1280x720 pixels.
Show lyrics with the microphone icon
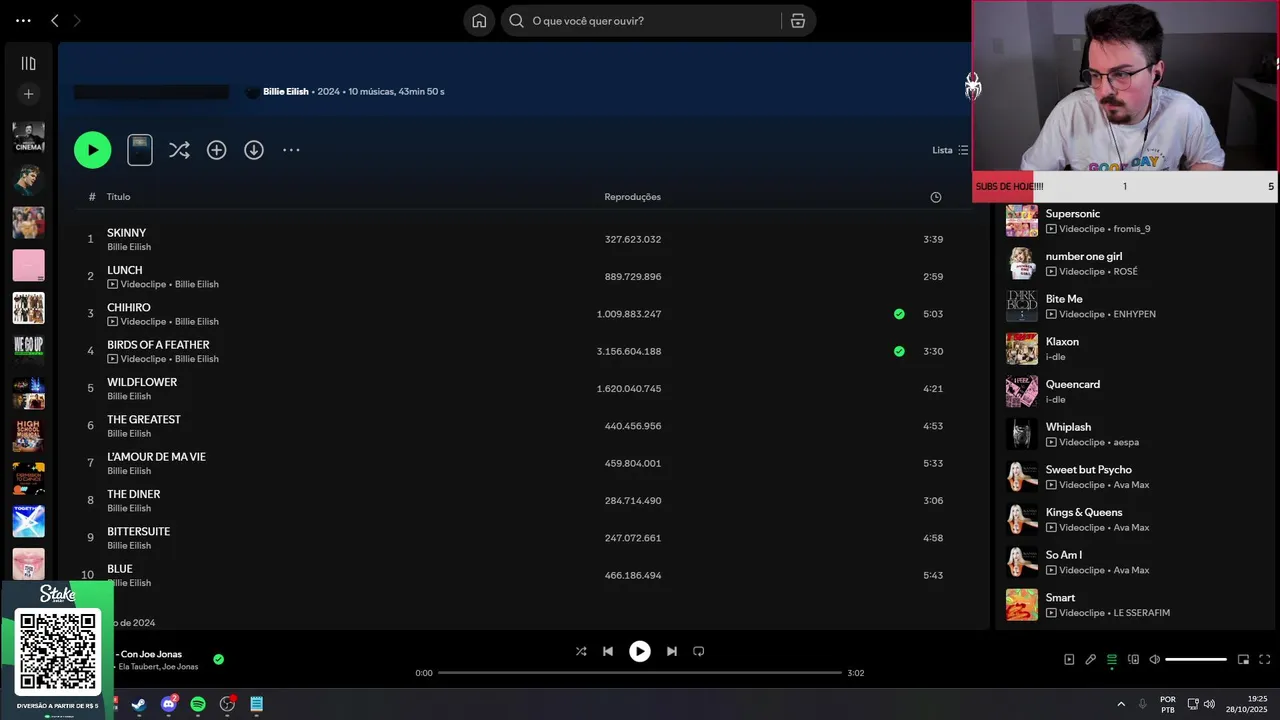1091,660
